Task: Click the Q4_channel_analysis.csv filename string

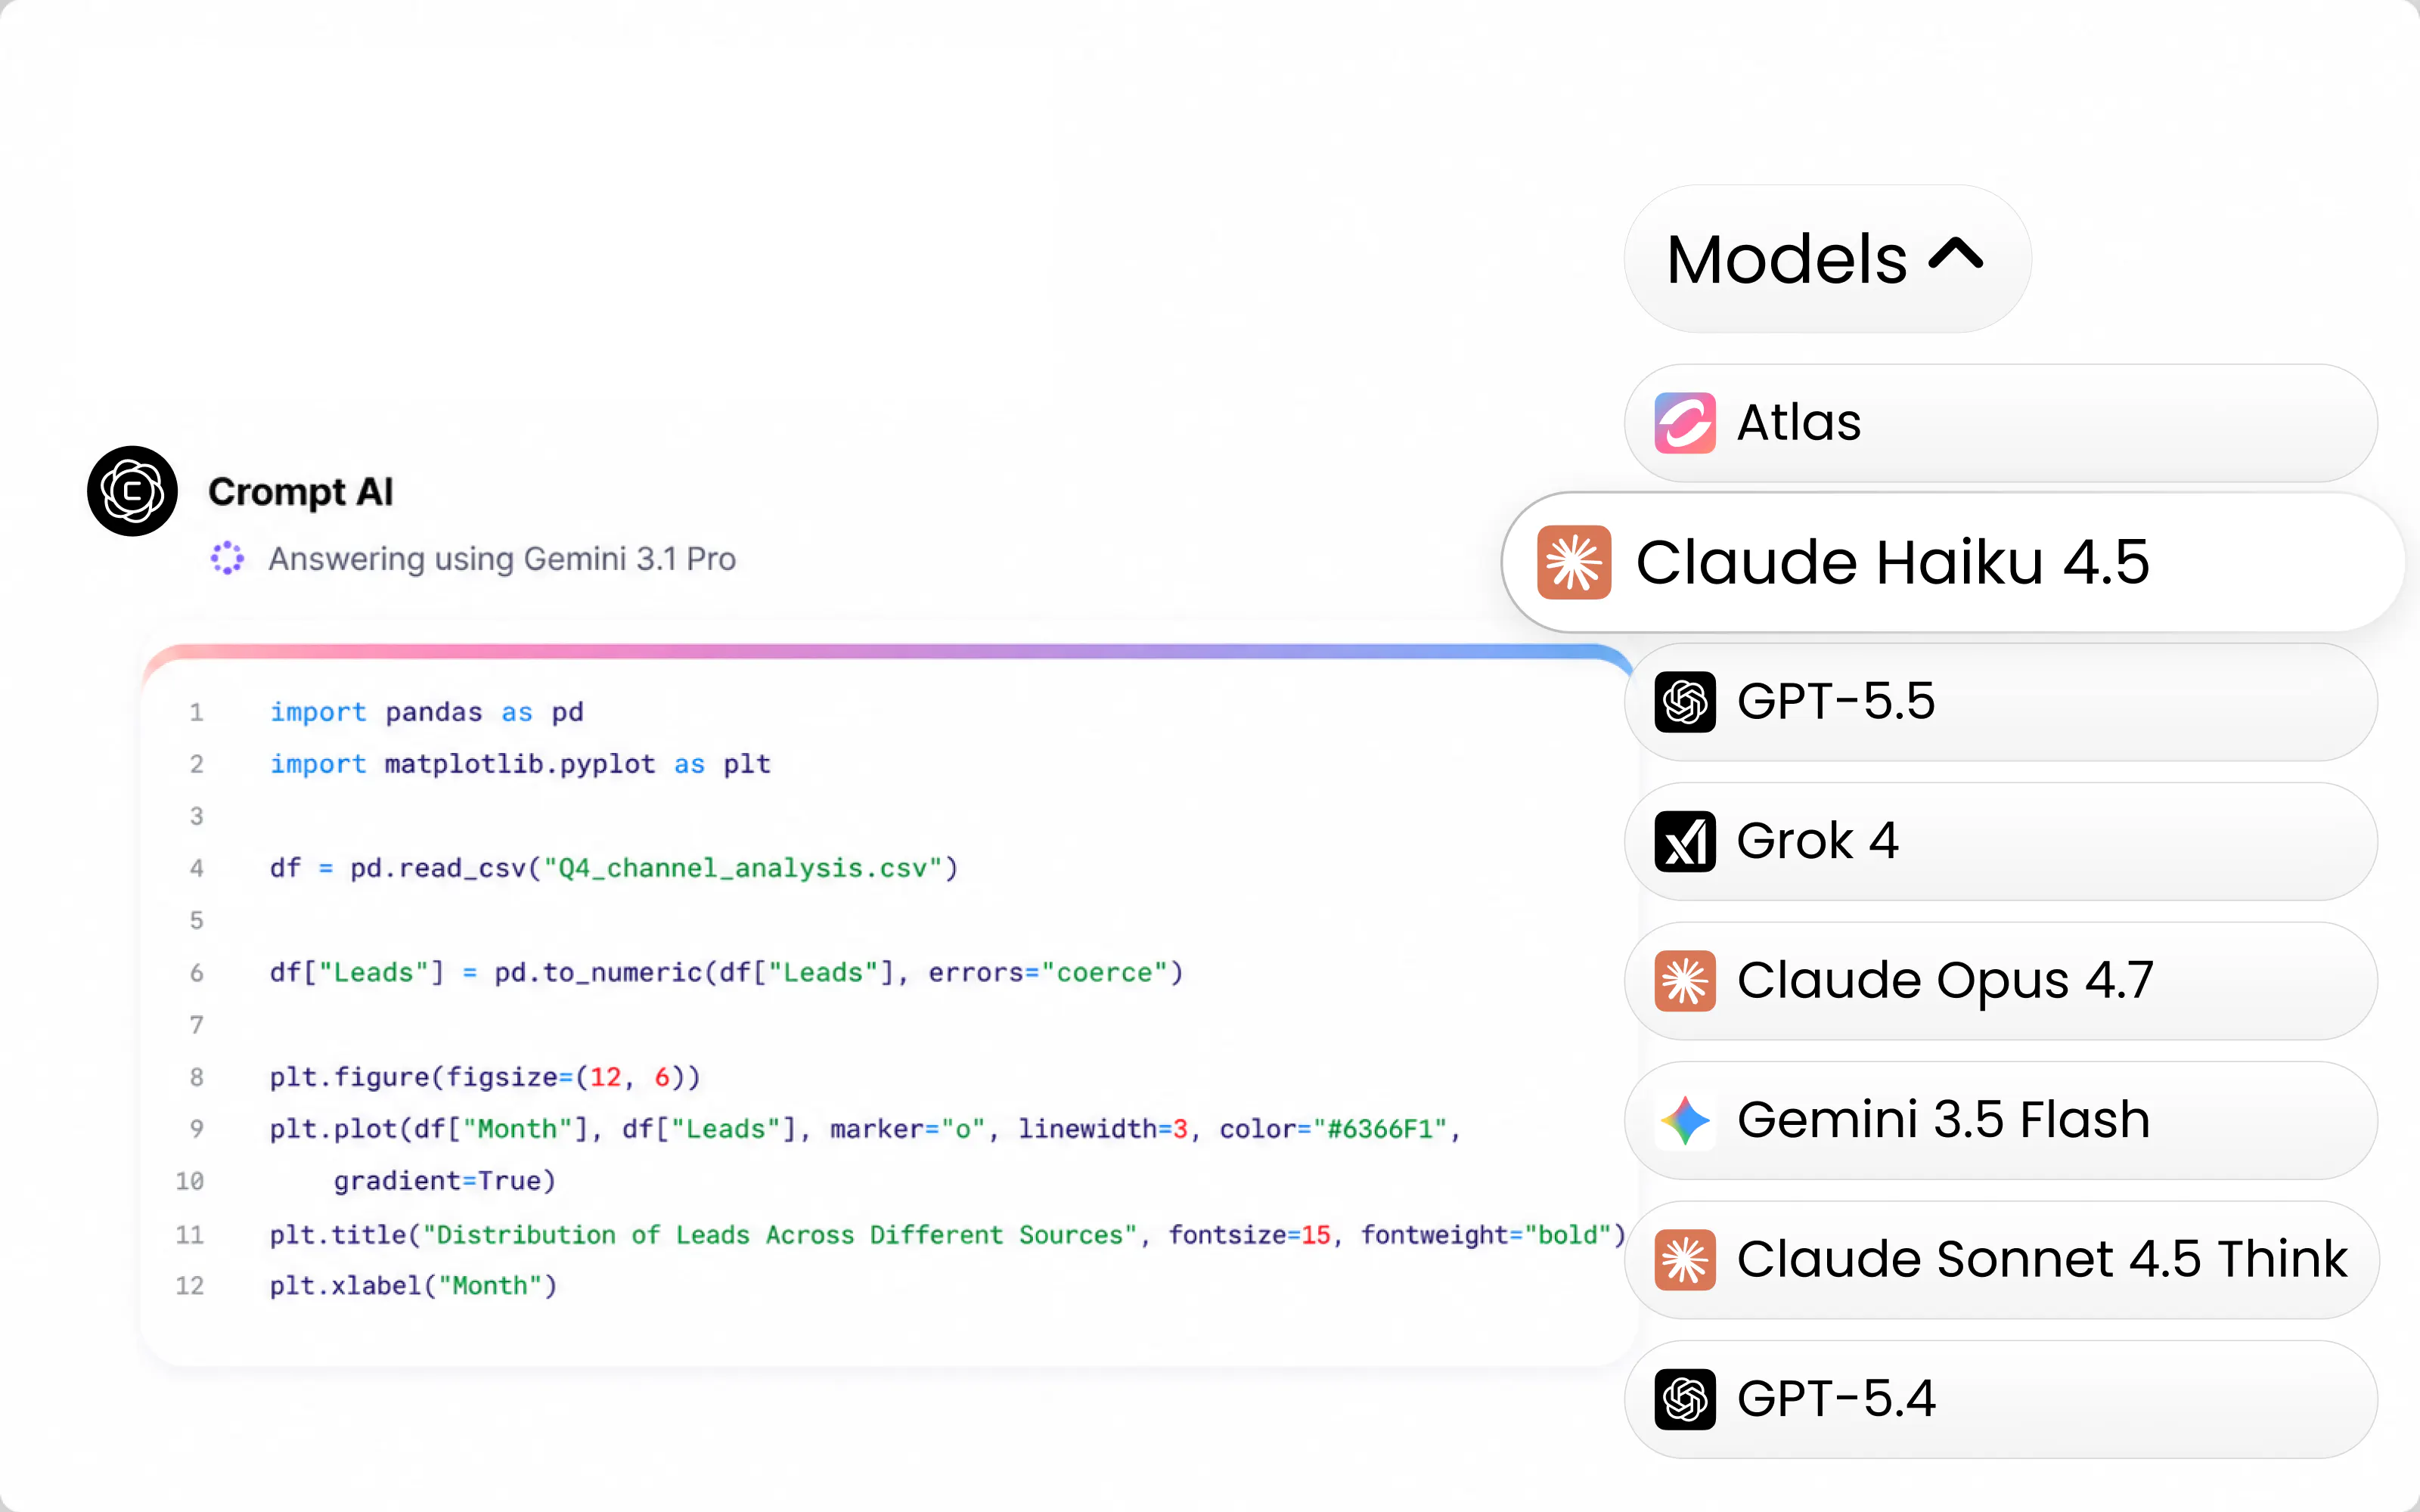Action: tap(743, 868)
